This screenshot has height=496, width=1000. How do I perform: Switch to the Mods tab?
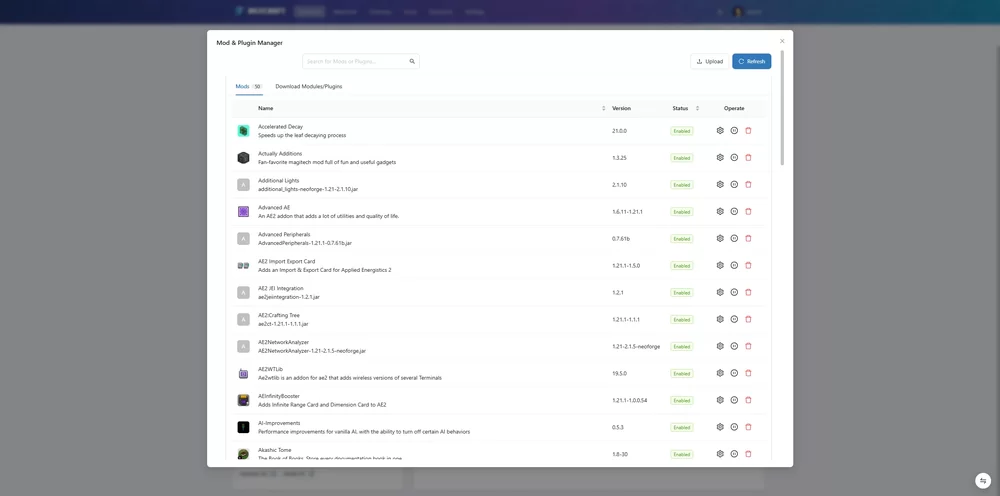pyautogui.click(x=249, y=86)
